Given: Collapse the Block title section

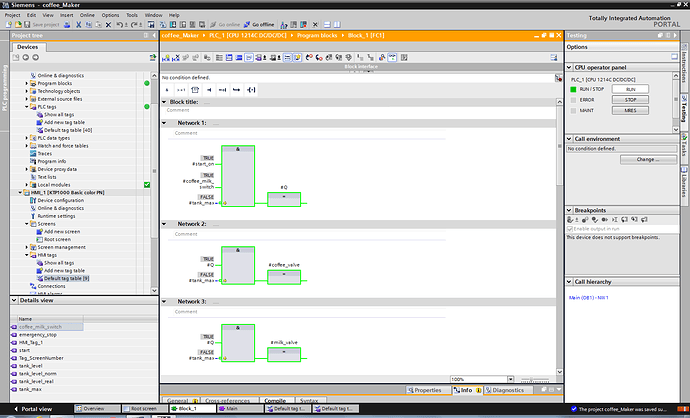Looking at the screenshot, I should 164,102.
